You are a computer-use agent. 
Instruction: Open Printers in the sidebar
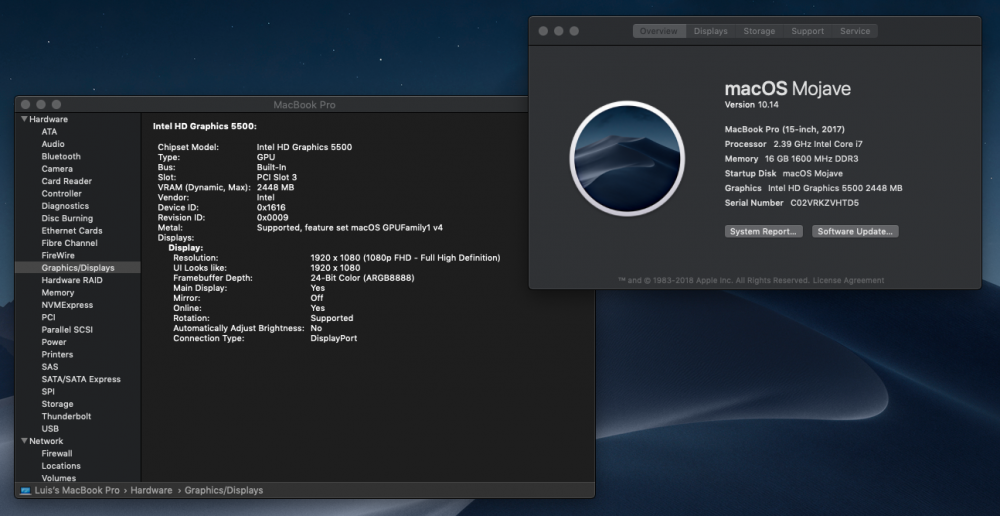click(x=57, y=355)
